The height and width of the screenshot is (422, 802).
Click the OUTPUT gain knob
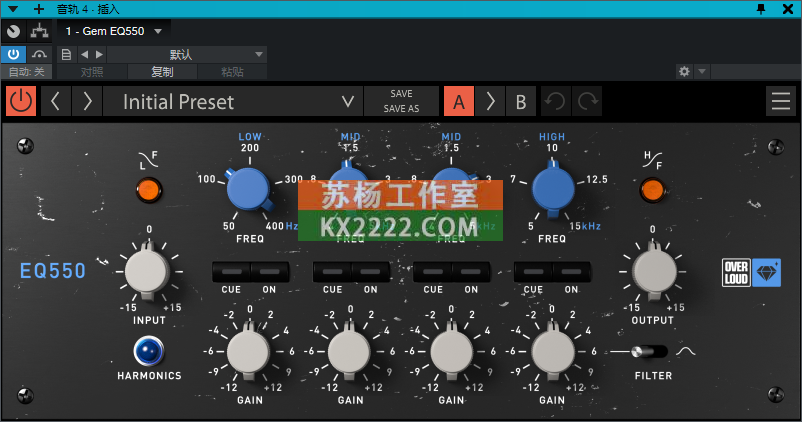pos(654,271)
